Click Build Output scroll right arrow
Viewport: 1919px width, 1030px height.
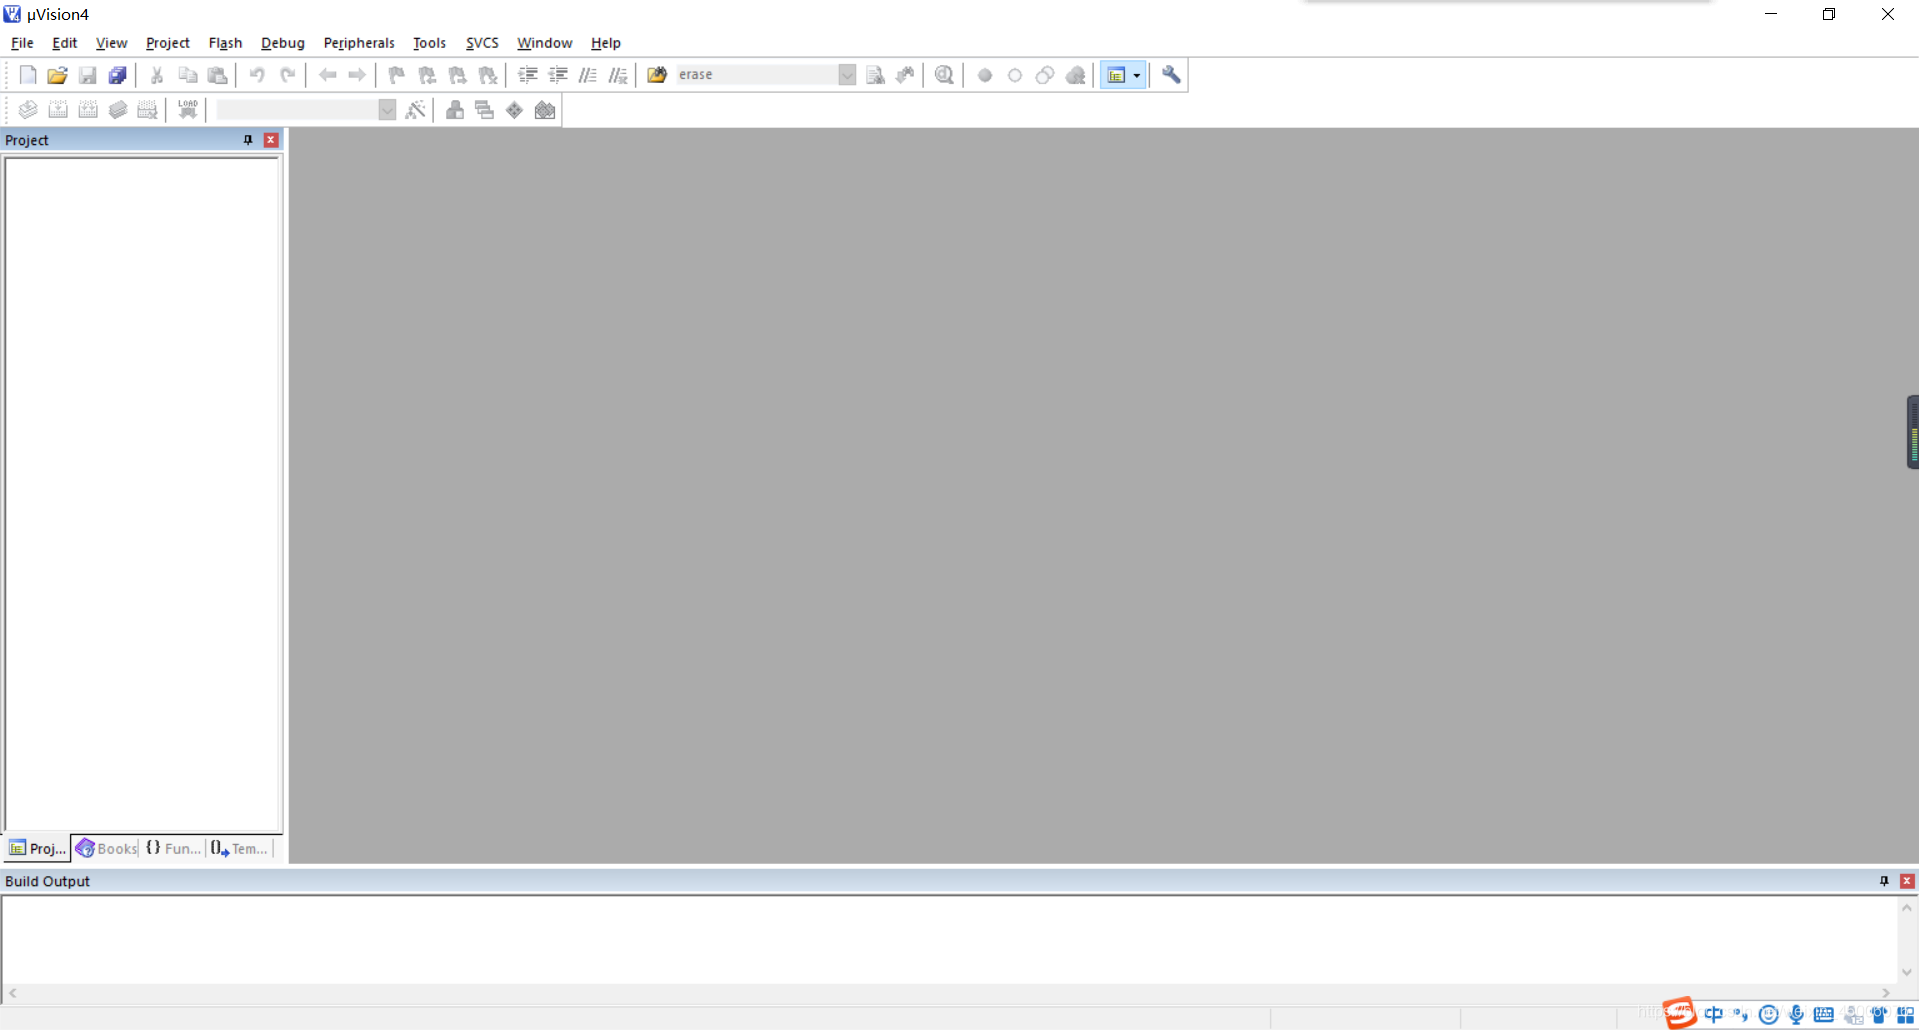1886,993
